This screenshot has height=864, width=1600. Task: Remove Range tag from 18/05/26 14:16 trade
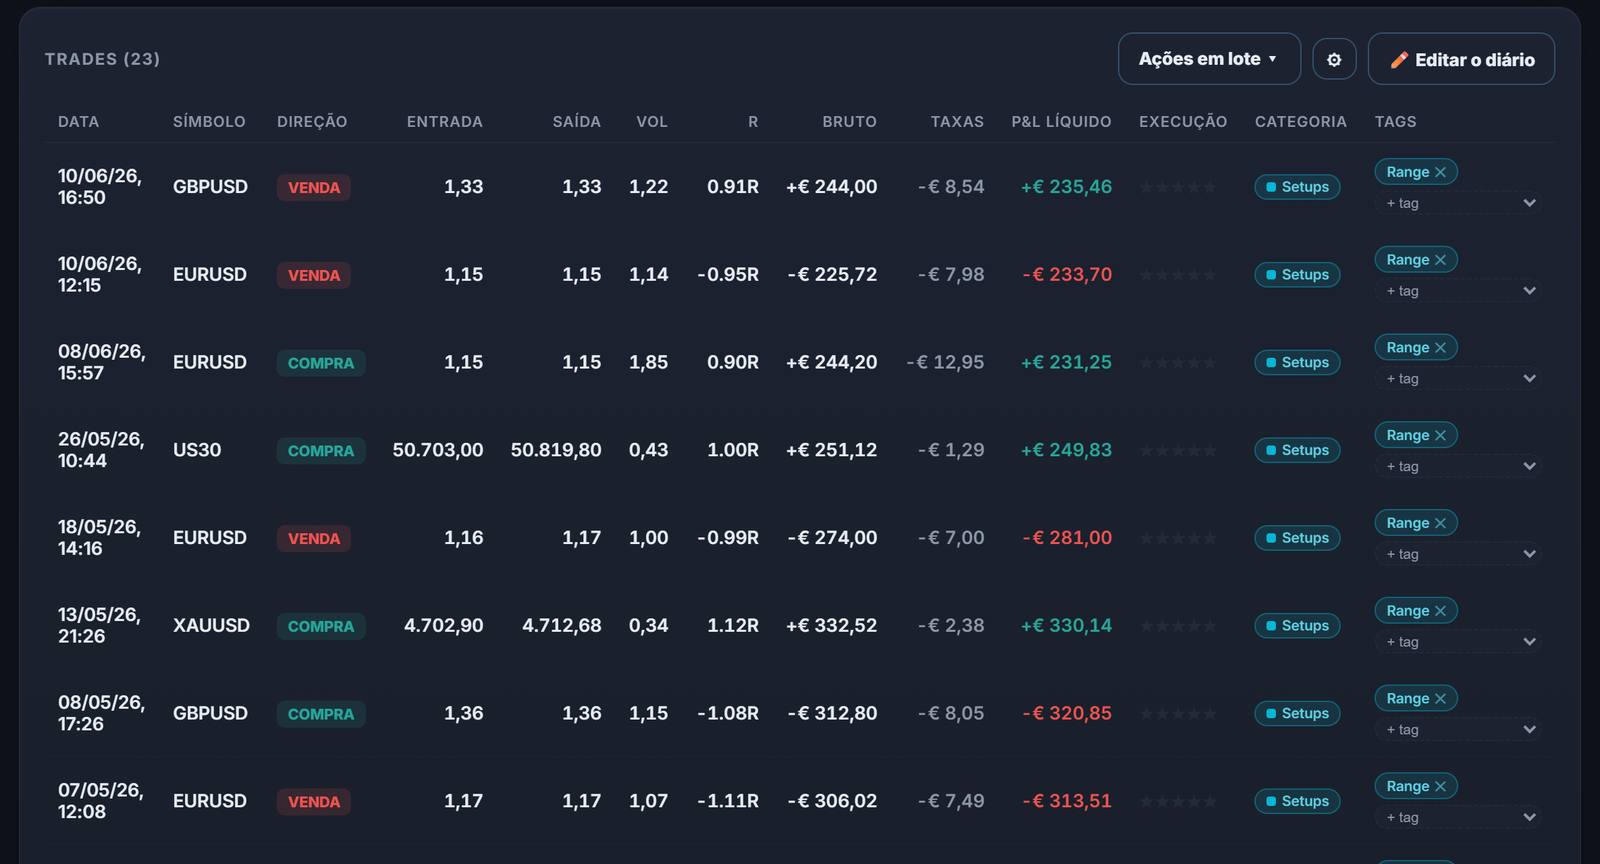1440,523
